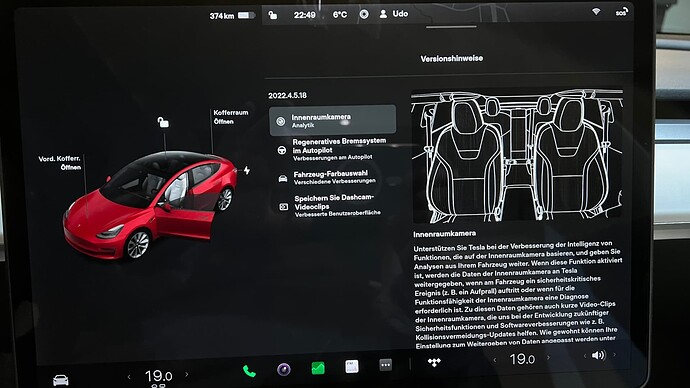
Task: Tap the lock icon in status bar
Action: [x=273, y=15]
